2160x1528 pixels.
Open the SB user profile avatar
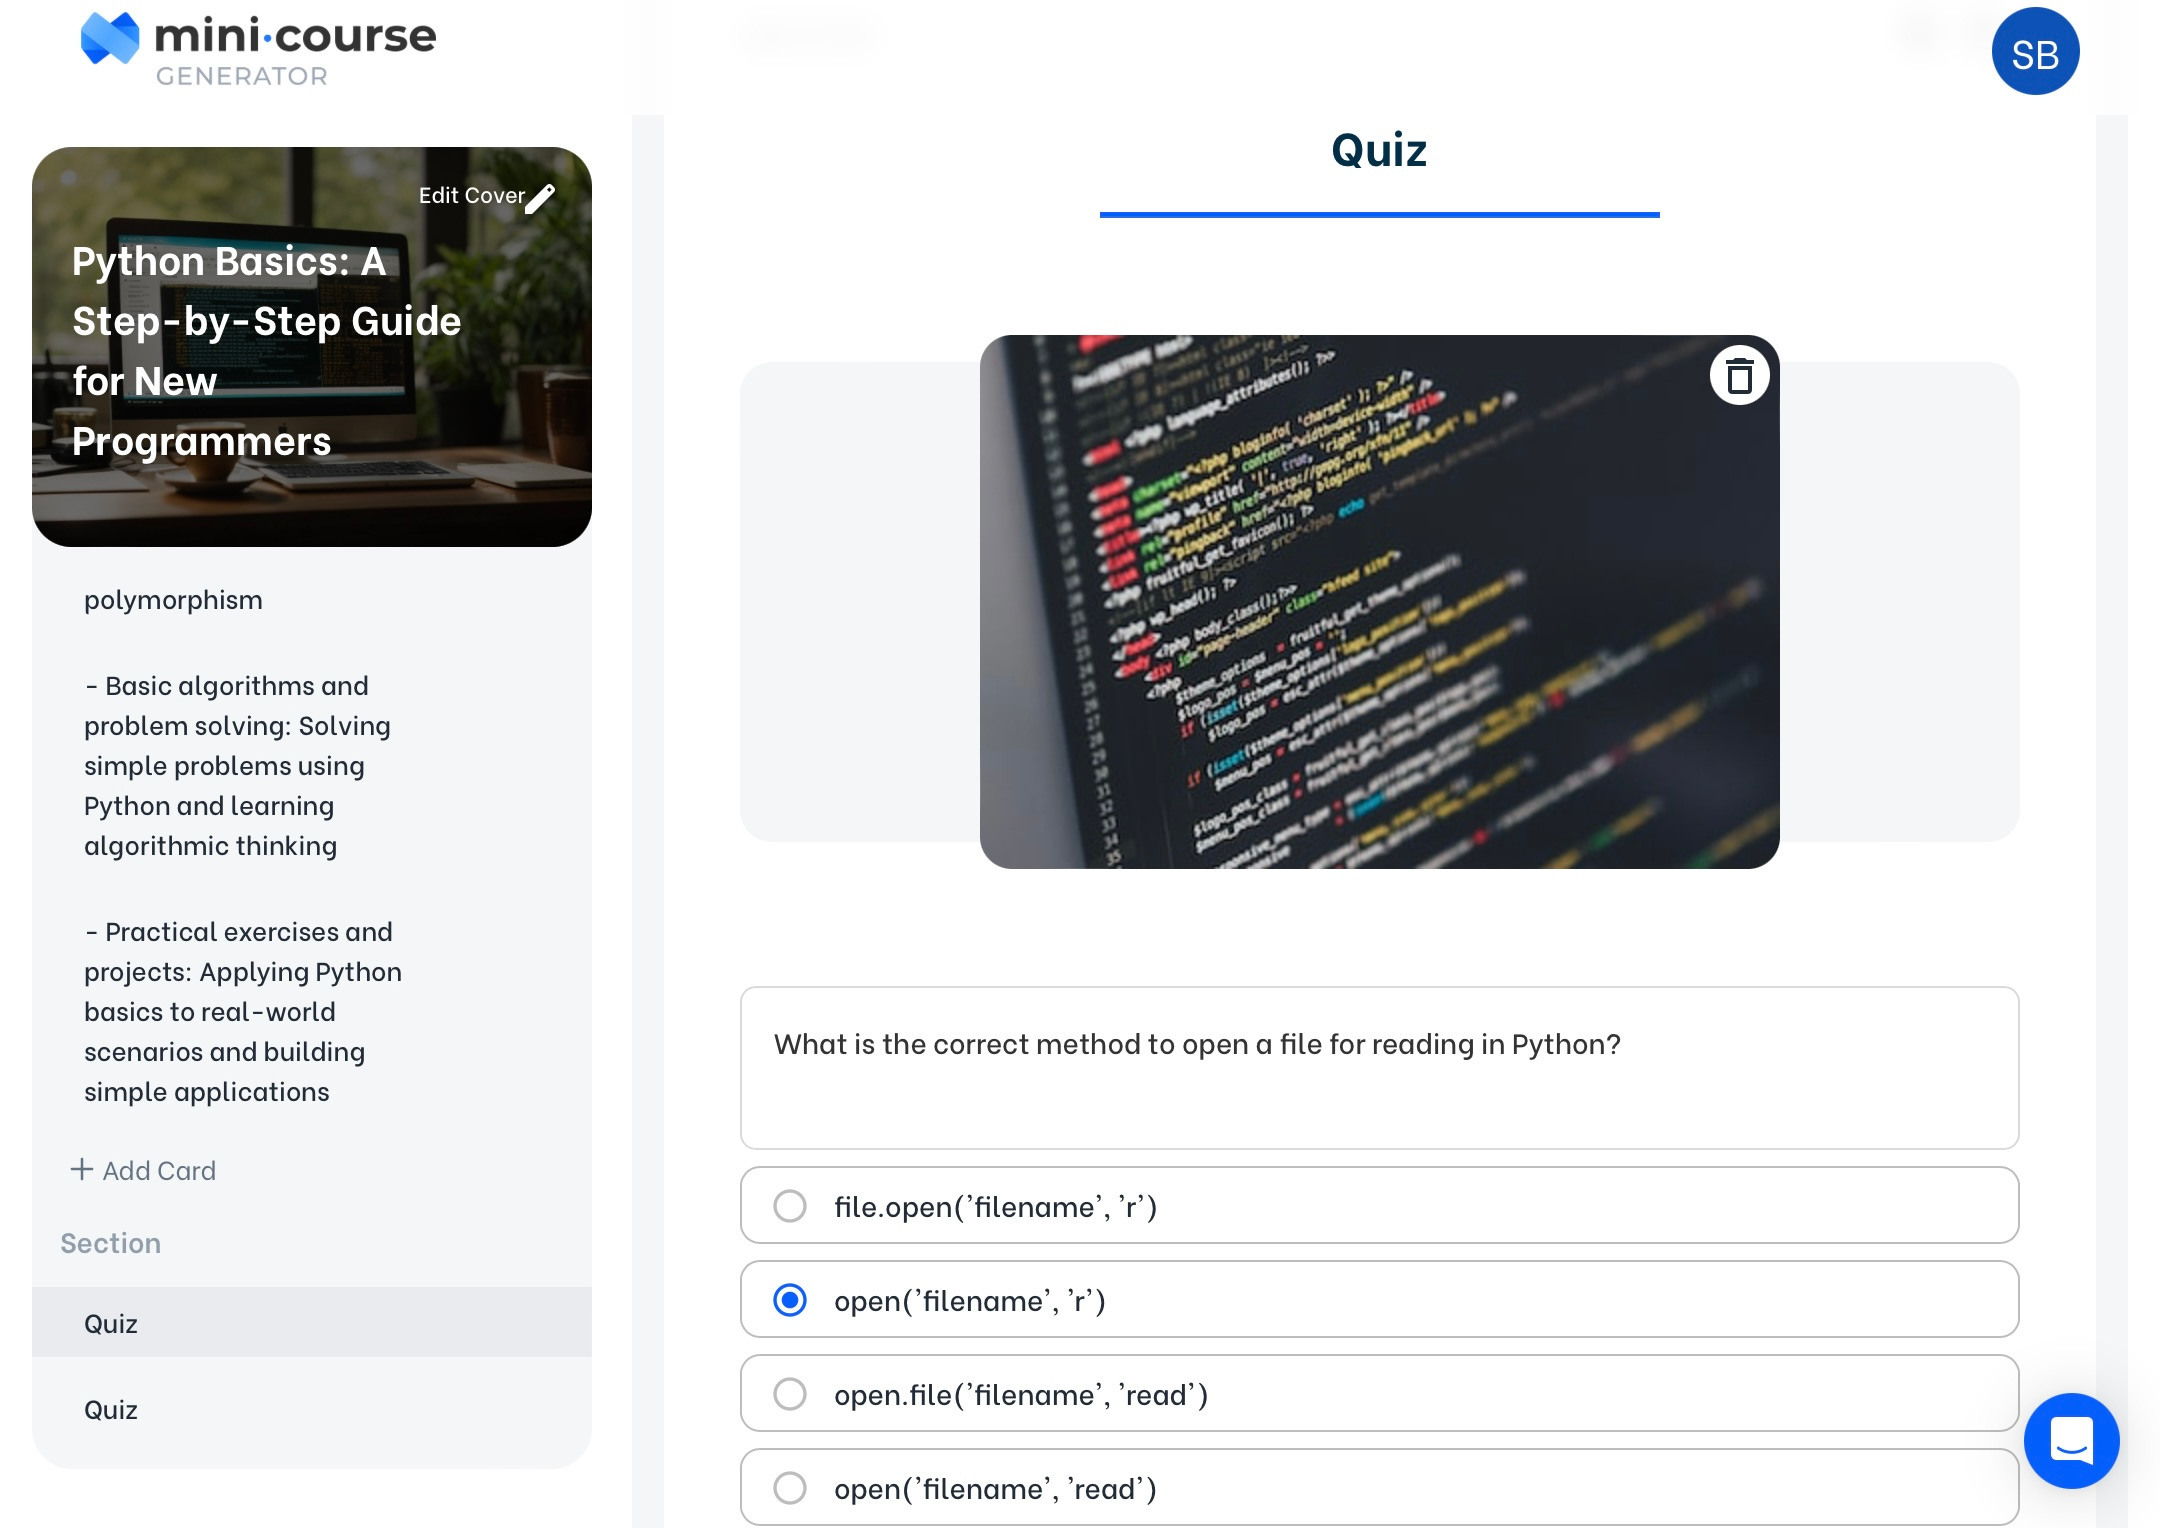(2034, 52)
